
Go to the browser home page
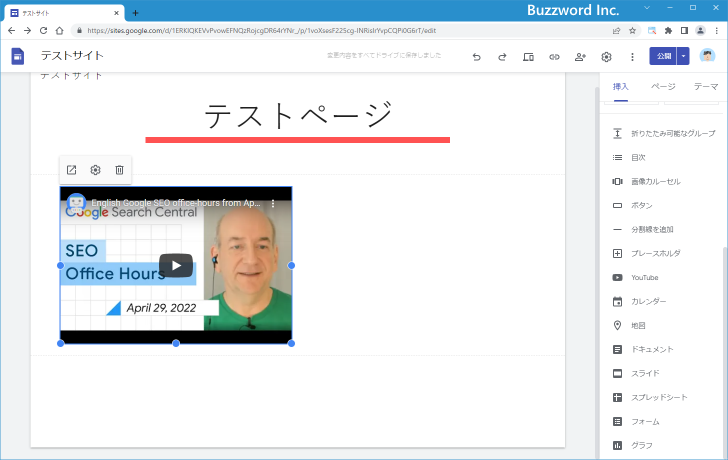coord(59,31)
